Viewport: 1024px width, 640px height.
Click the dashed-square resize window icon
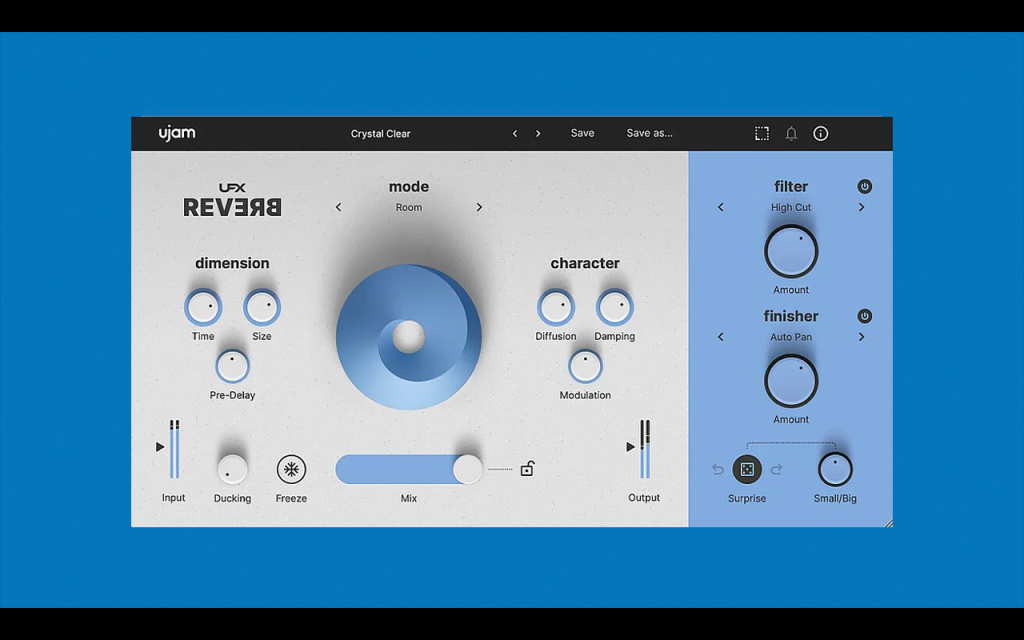click(761, 133)
